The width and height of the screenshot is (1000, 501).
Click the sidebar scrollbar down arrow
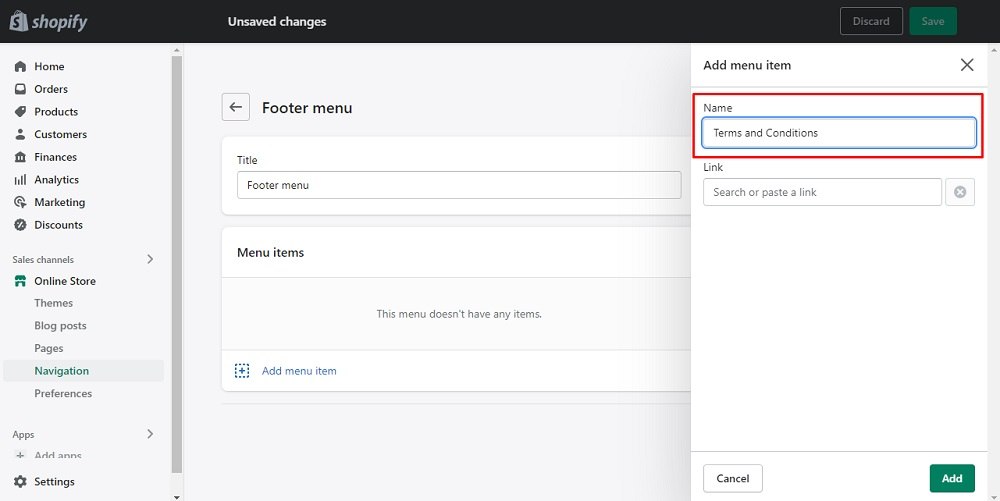[177, 497]
